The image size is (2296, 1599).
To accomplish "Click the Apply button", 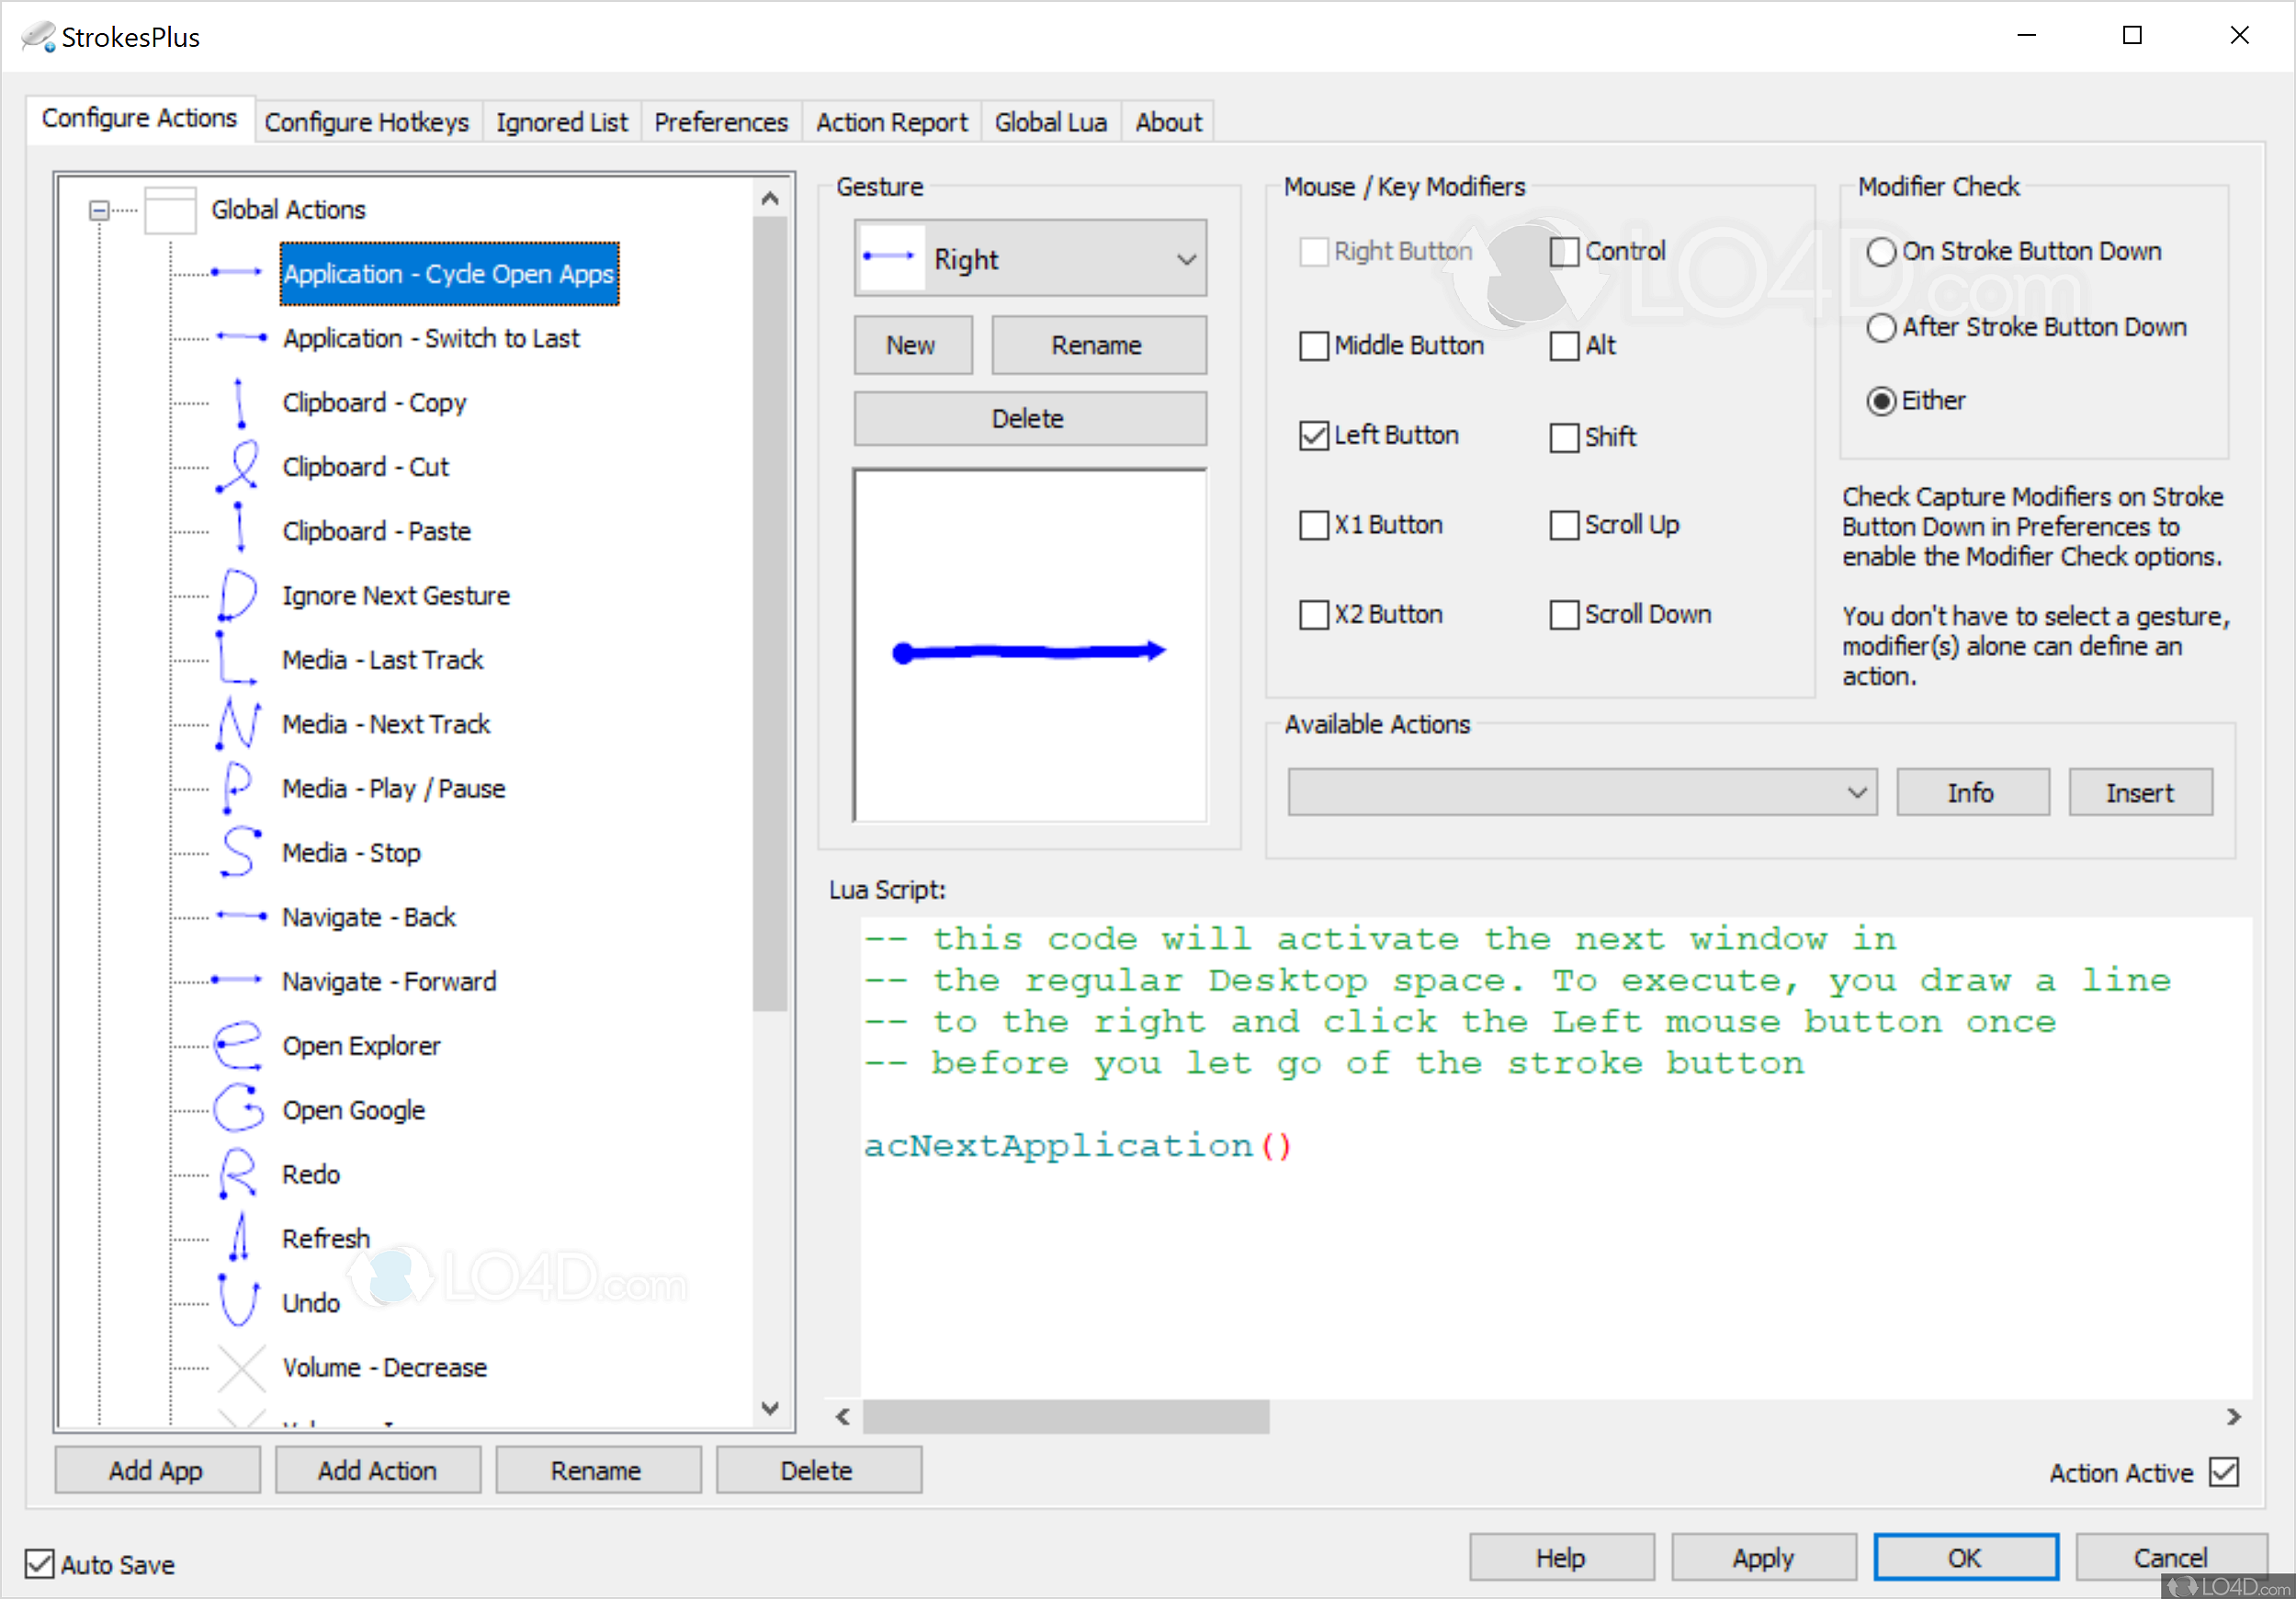I will coord(1762,1557).
